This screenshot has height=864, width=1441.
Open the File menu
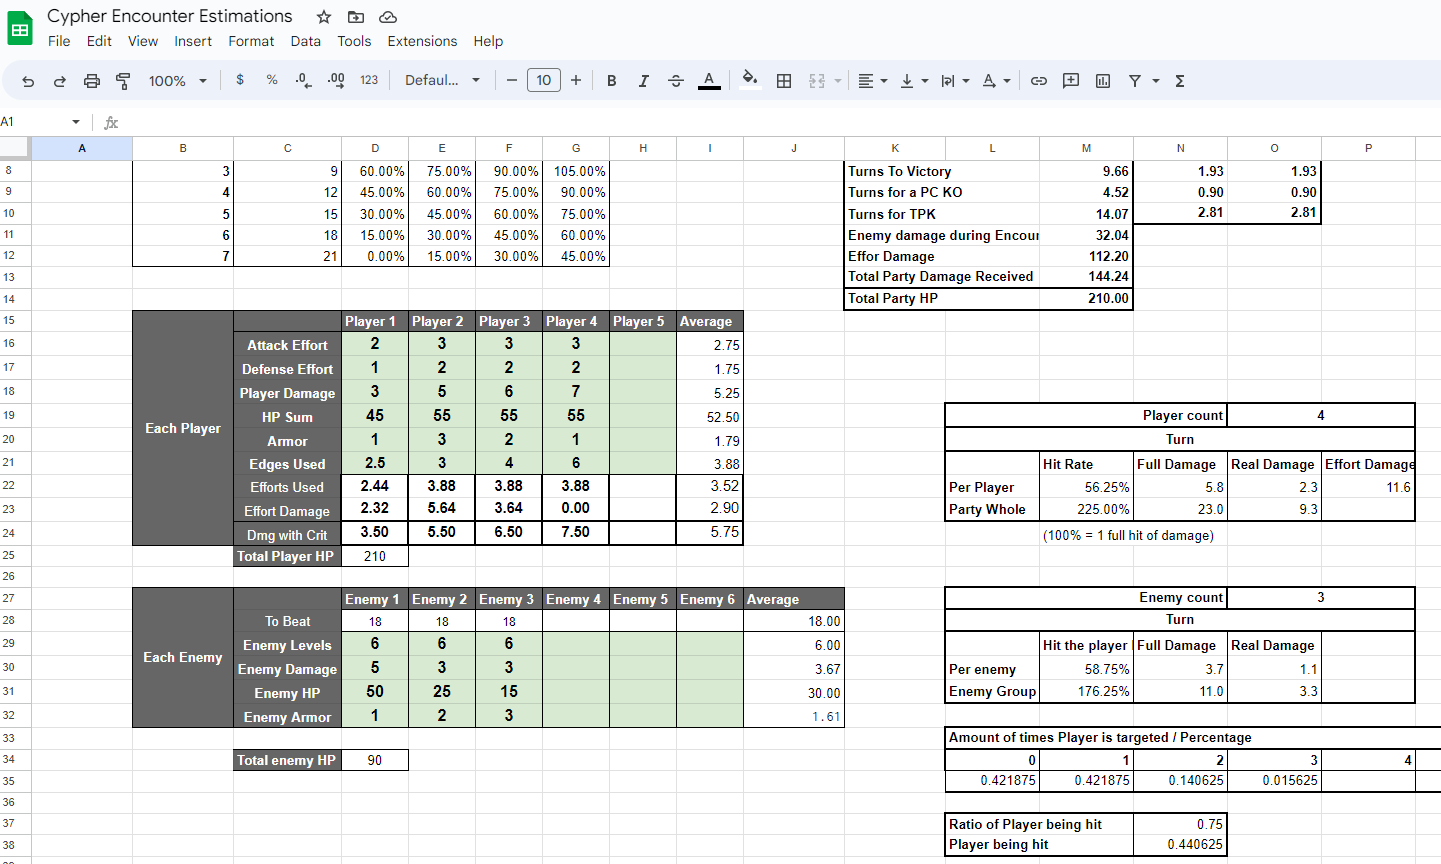(x=59, y=41)
